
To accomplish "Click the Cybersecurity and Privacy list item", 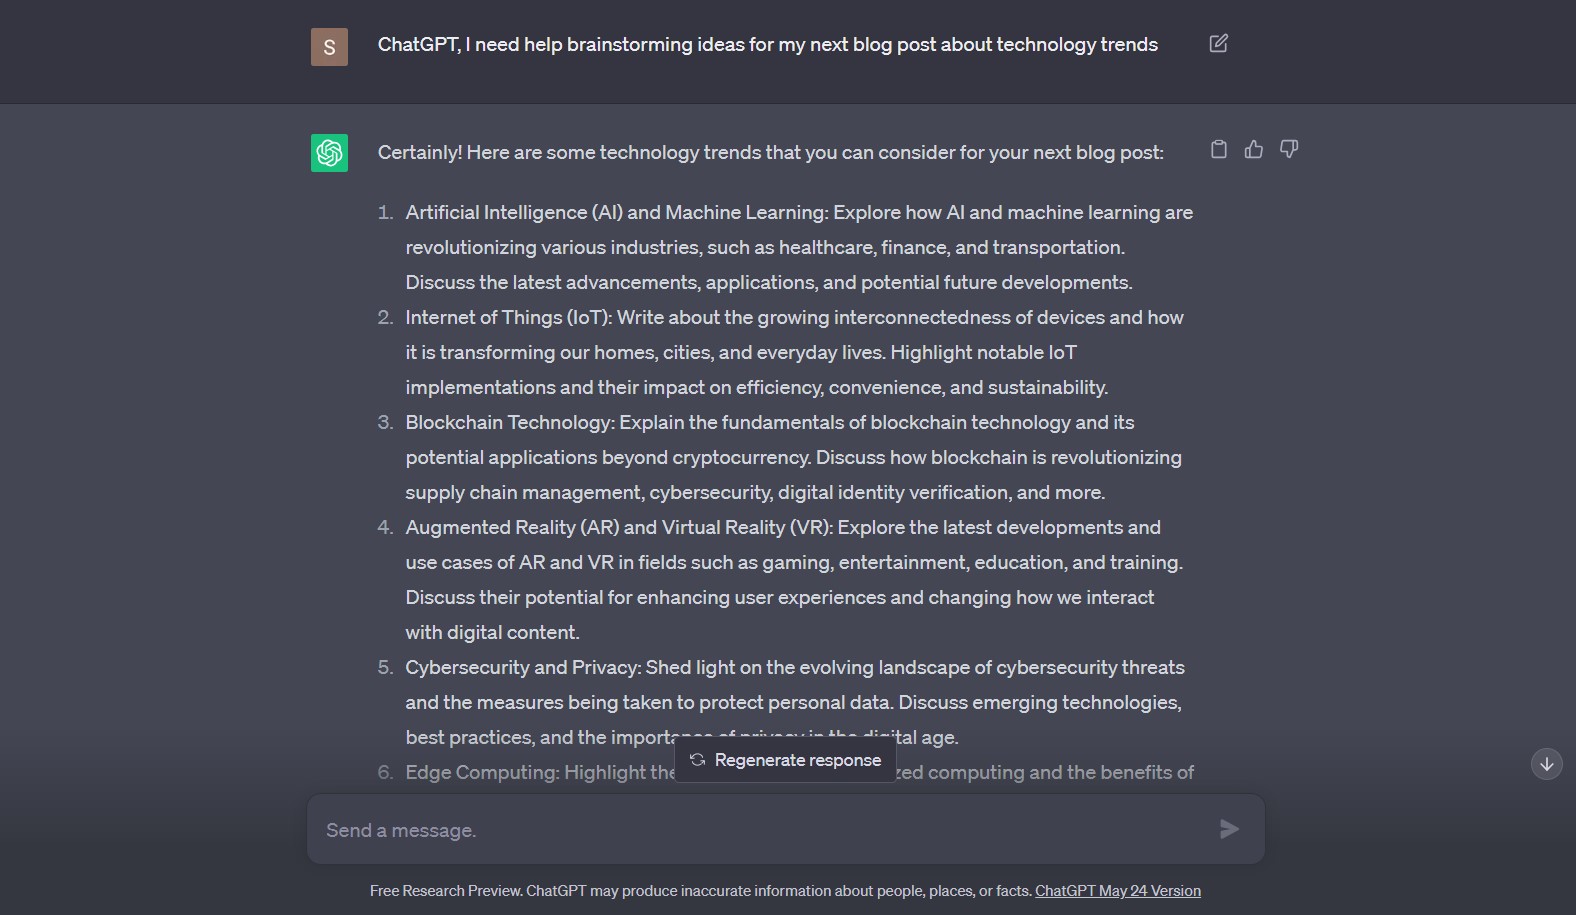I will coord(793,702).
